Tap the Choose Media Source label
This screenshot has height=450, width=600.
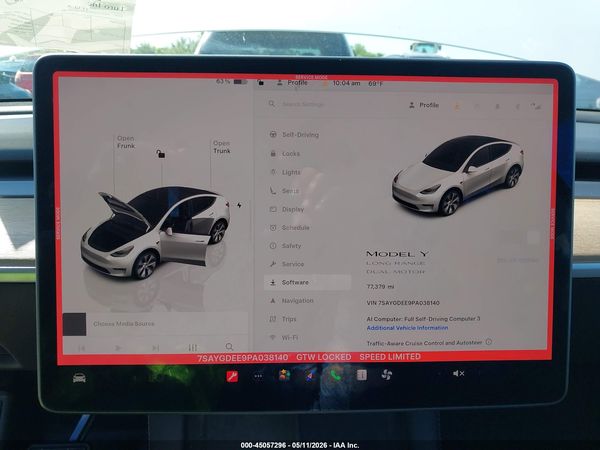click(124, 324)
